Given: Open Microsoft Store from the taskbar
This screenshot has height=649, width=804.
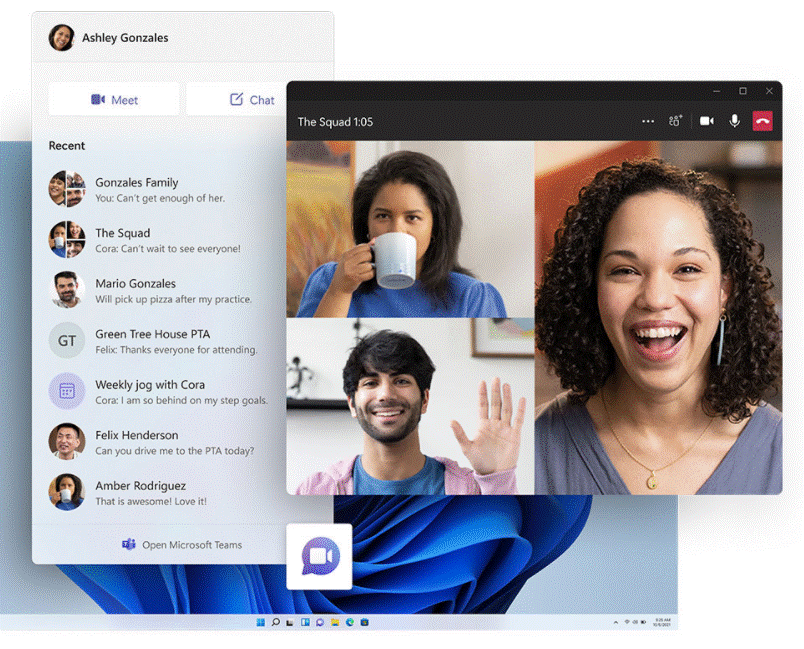Looking at the screenshot, I should tap(365, 622).
